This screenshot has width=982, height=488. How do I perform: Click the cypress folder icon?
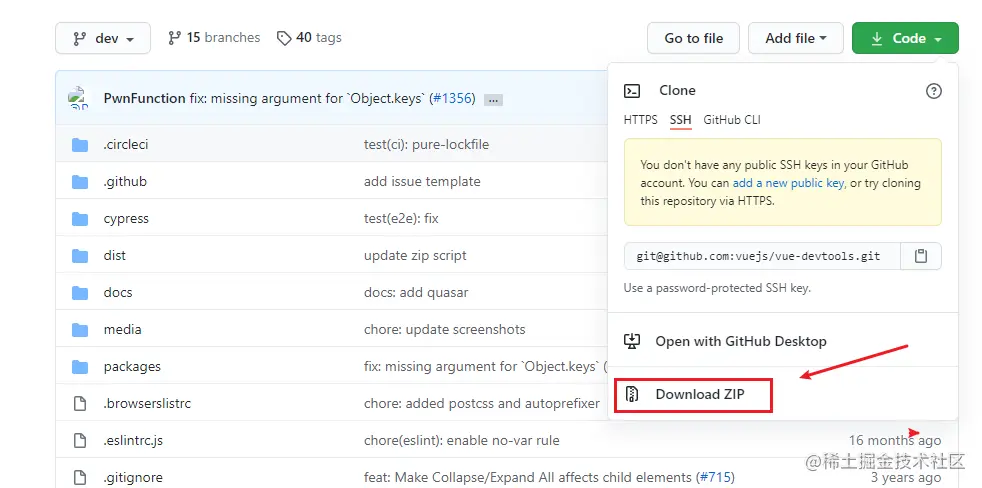click(x=80, y=219)
